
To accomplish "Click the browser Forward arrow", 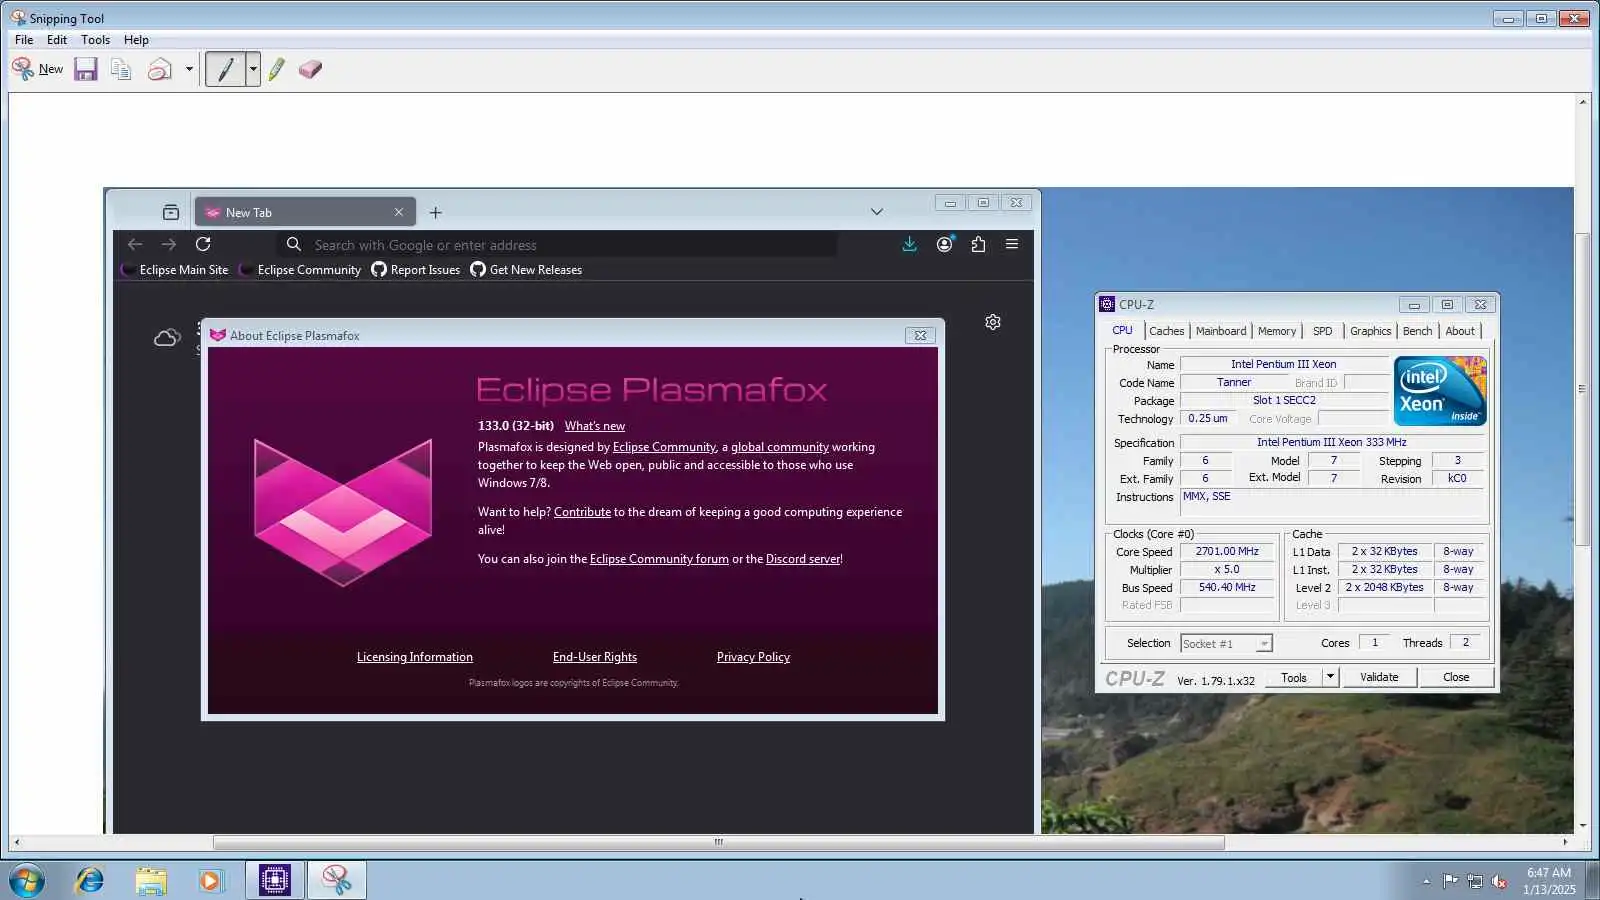I will (x=169, y=244).
